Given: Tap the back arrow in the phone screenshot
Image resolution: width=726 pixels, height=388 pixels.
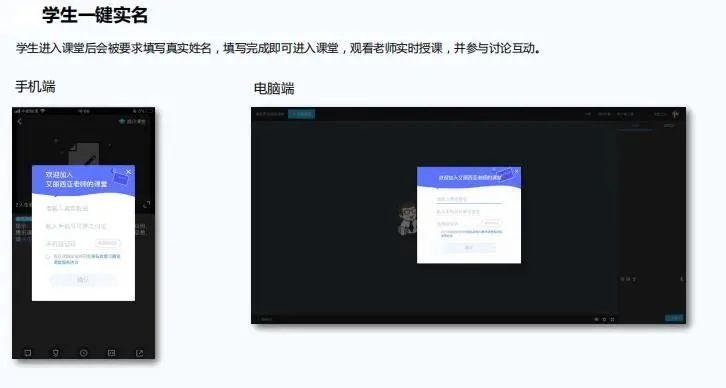Looking at the screenshot, I should pos(19,121).
